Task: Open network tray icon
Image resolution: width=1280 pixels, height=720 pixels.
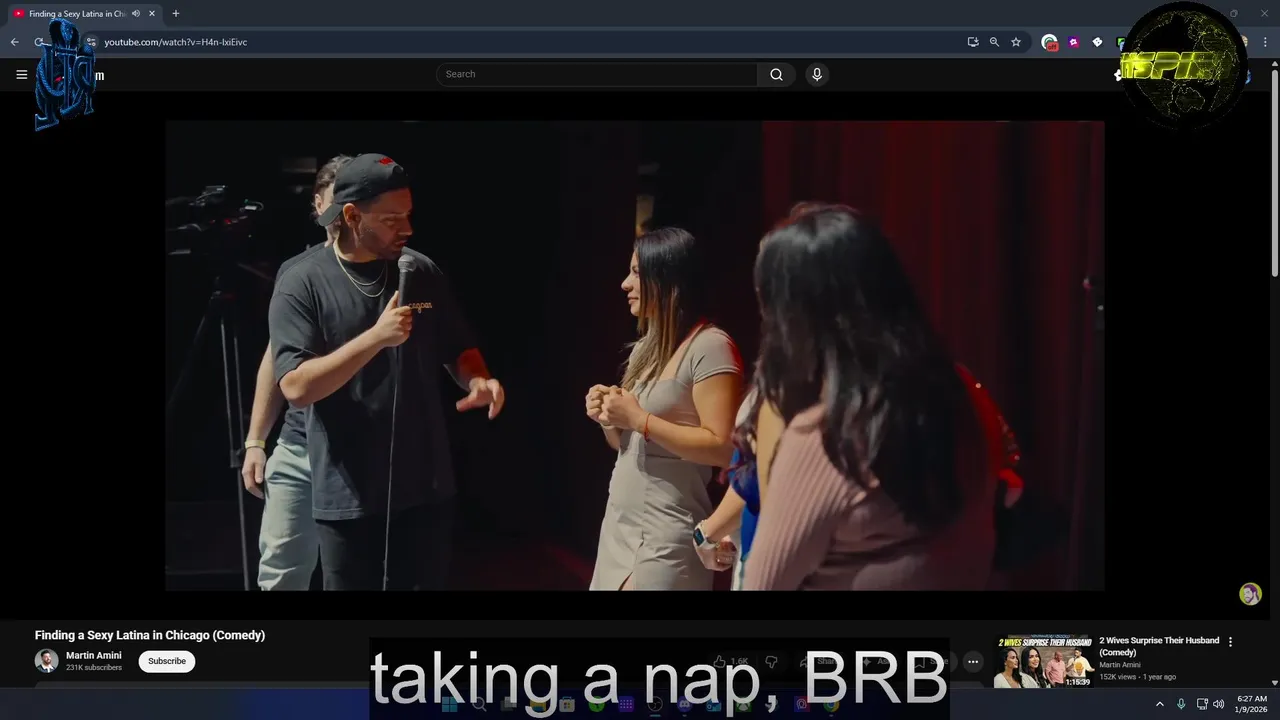Action: point(1202,704)
